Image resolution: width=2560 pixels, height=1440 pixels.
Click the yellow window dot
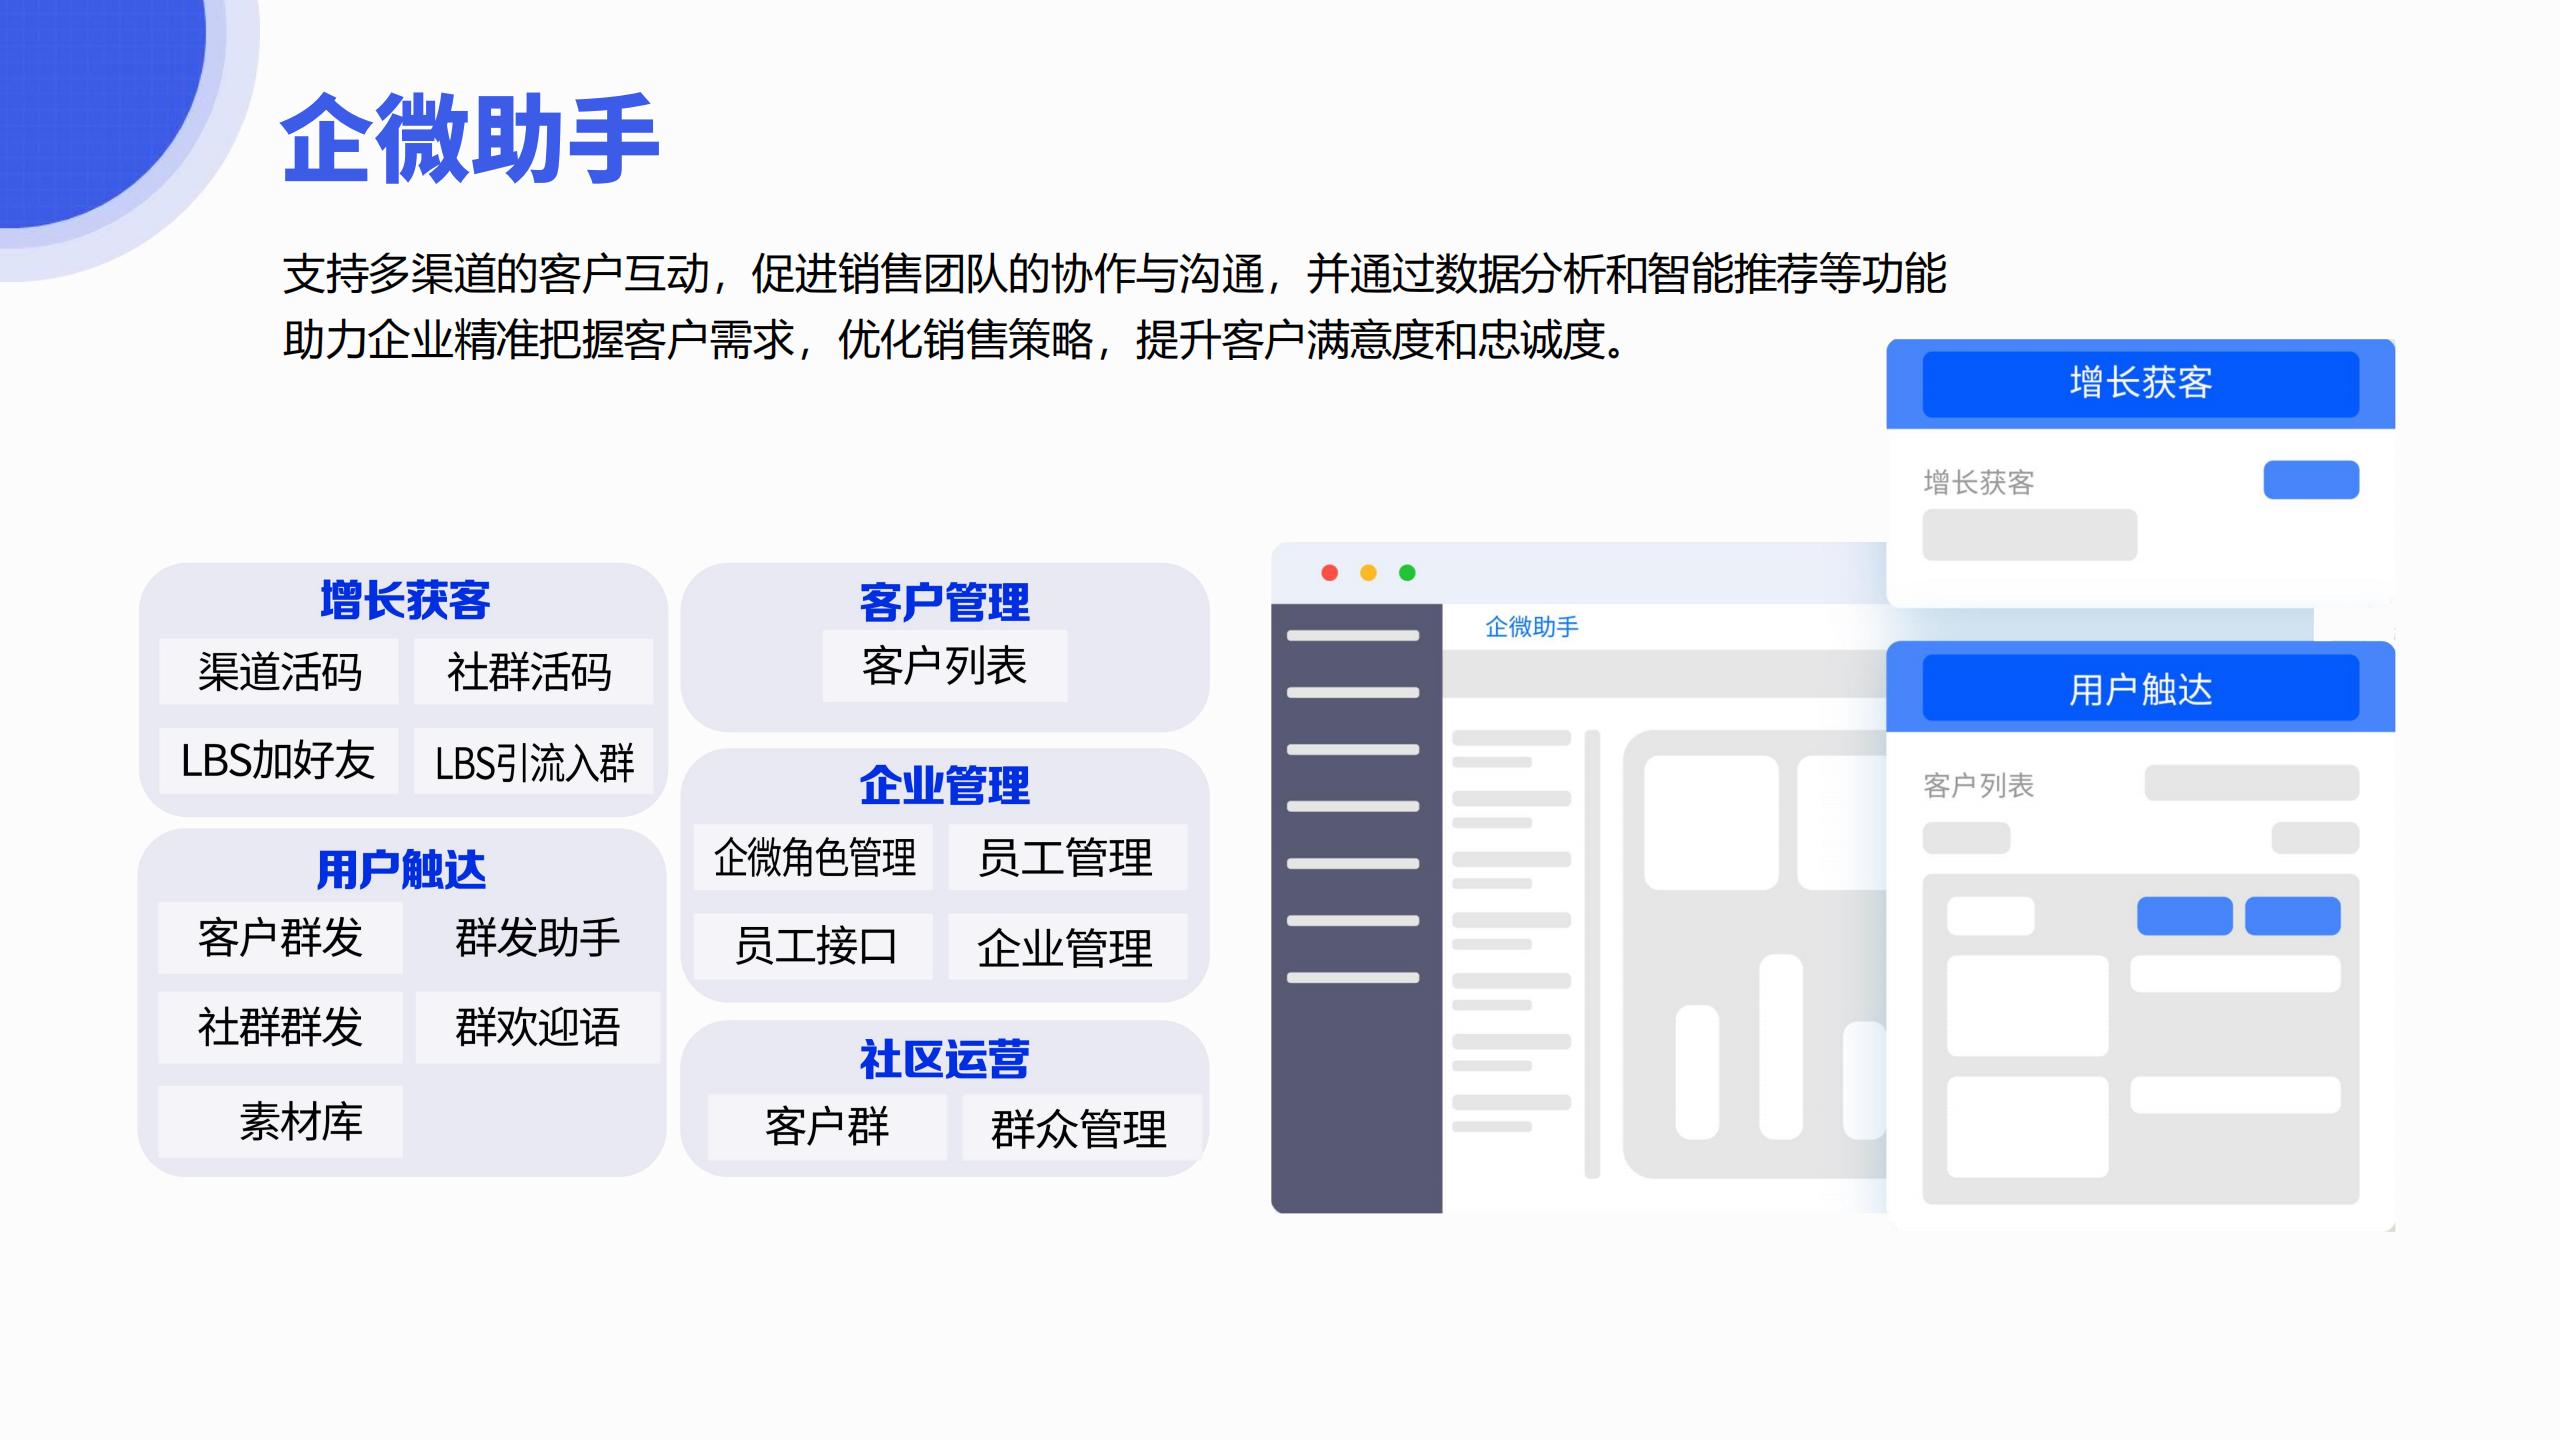(1368, 573)
